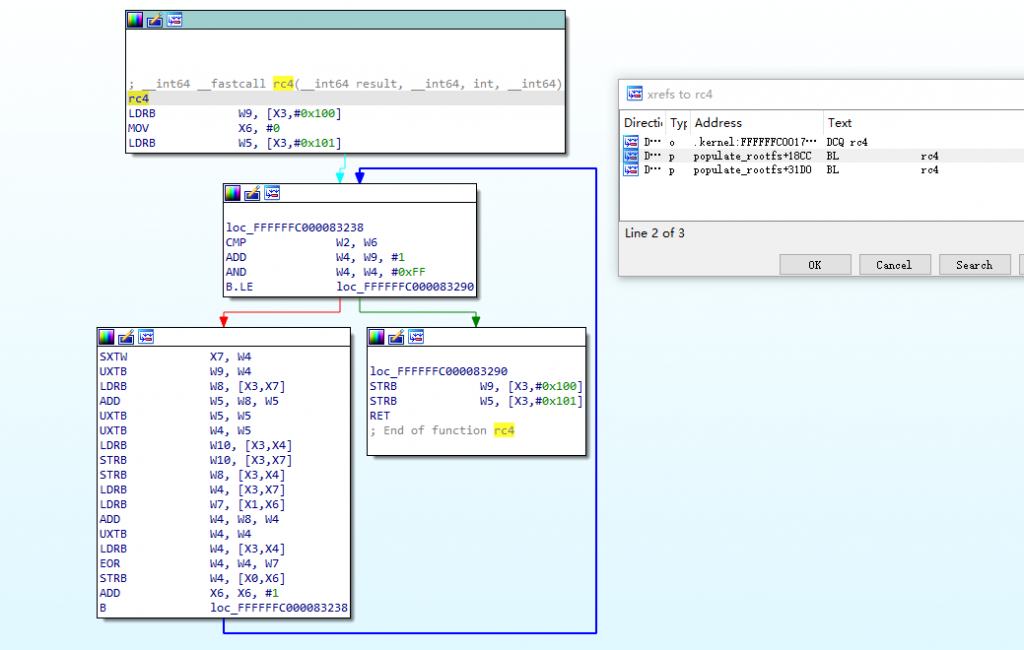Click pencil icon on loc_FFFFFFC000083290 node
The height and width of the screenshot is (650, 1024).
point(396,336)
